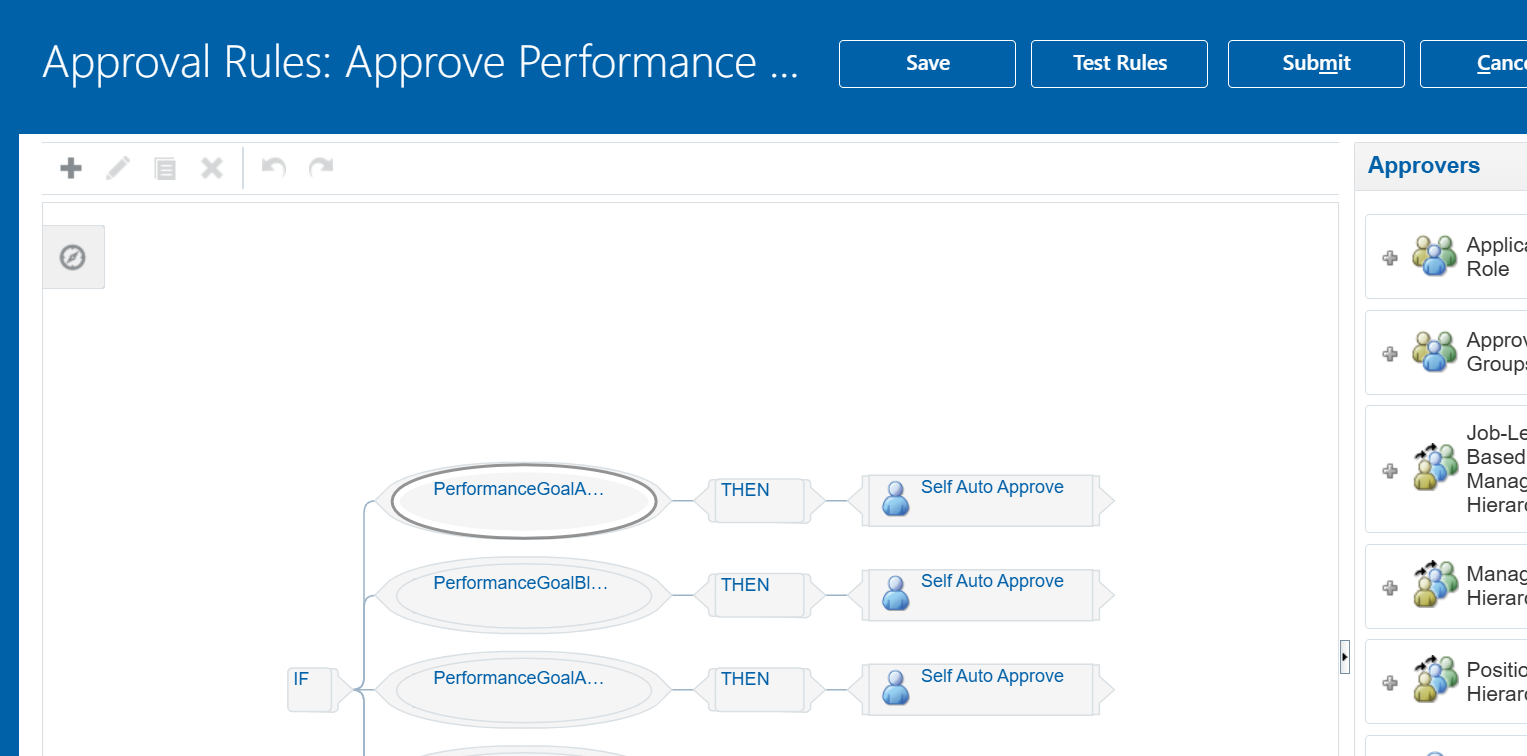Click the plus sign beside Application Role
Viewport: 1527px width, 756px height.
pos(1389,258)
